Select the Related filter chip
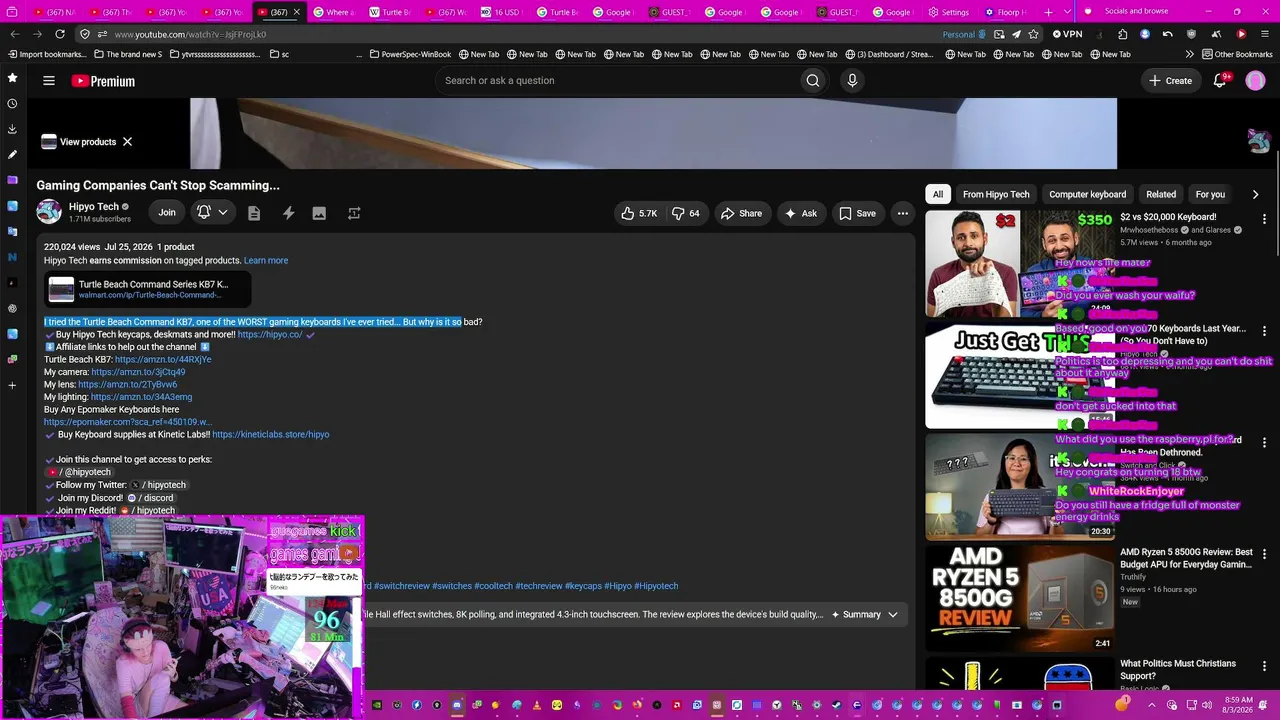 tap(1161, 194)
